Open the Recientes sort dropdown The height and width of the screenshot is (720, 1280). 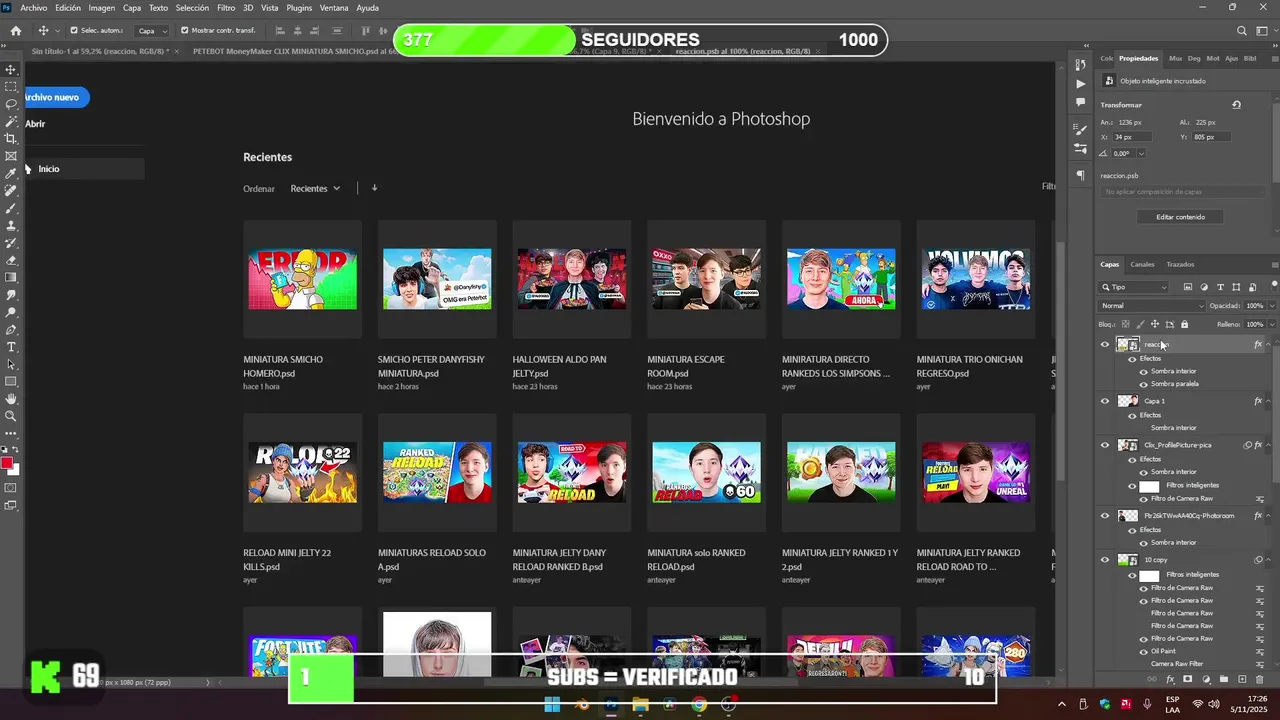point(315,188)
